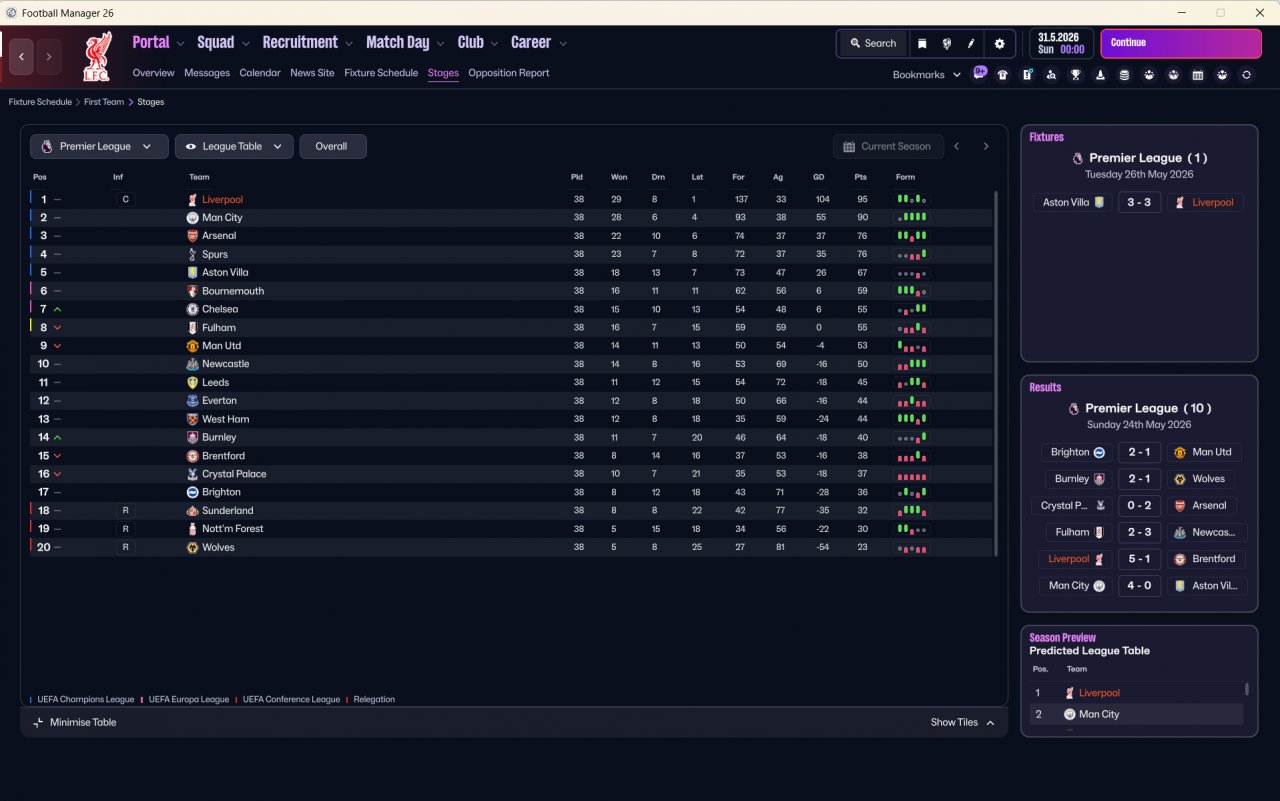Sort table by the GD column header
The width and height of the screenshot is (1280, 801).
(819, 177)
